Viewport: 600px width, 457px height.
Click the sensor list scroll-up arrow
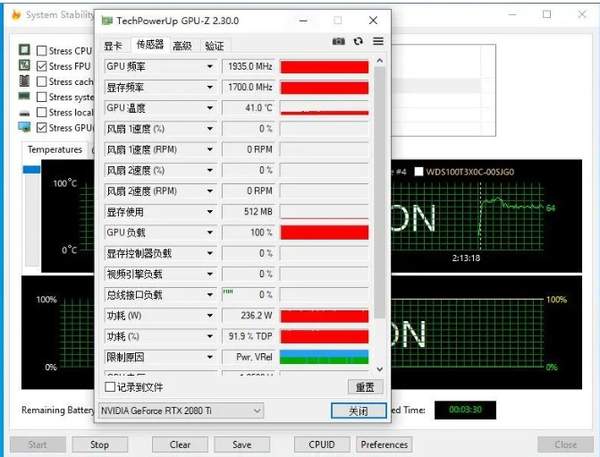(380, 60)
